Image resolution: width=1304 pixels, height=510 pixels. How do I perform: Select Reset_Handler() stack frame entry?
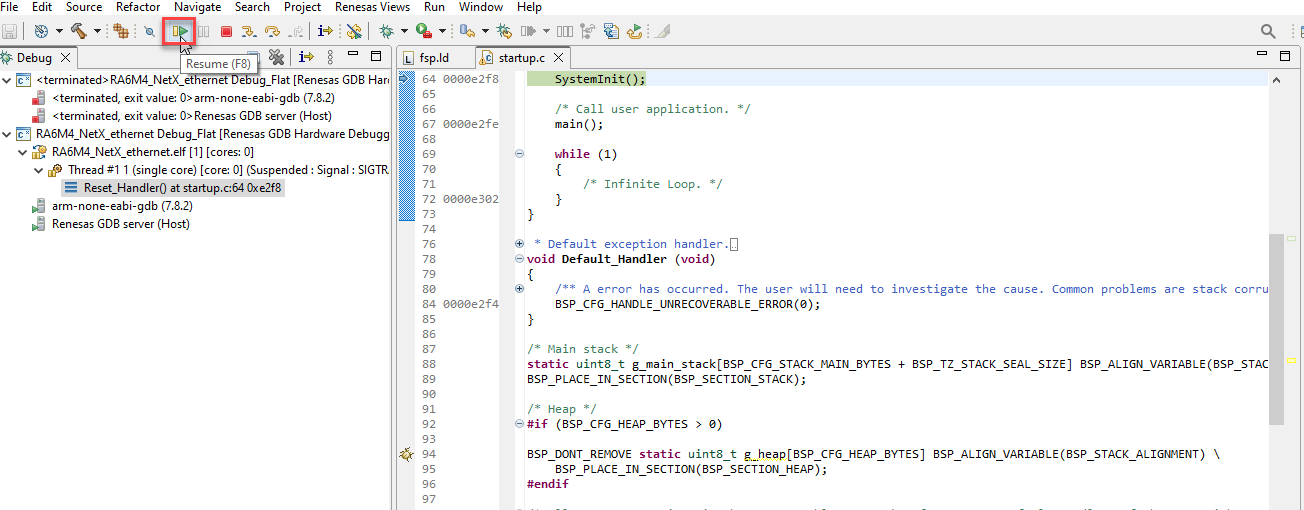[x=182, y=188]
